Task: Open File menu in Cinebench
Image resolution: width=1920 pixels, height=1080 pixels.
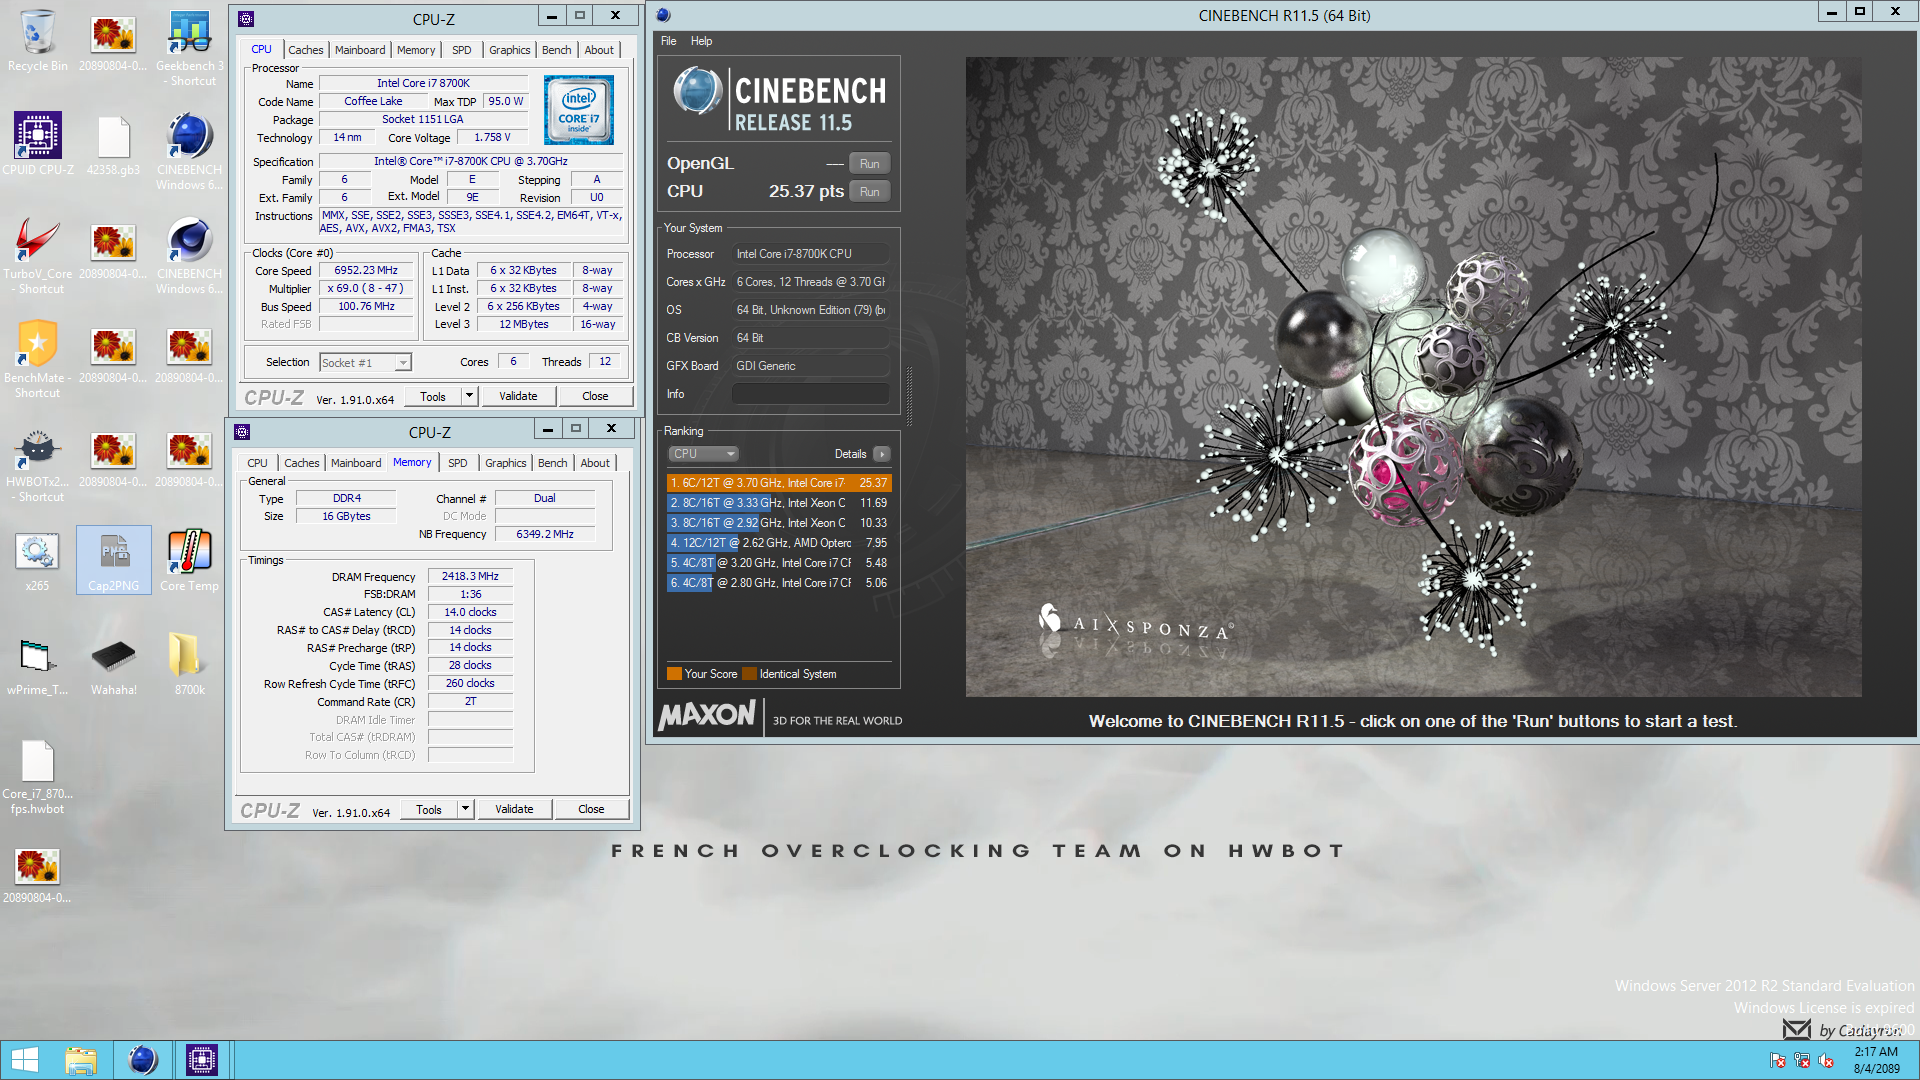Action: pos(668,41)
